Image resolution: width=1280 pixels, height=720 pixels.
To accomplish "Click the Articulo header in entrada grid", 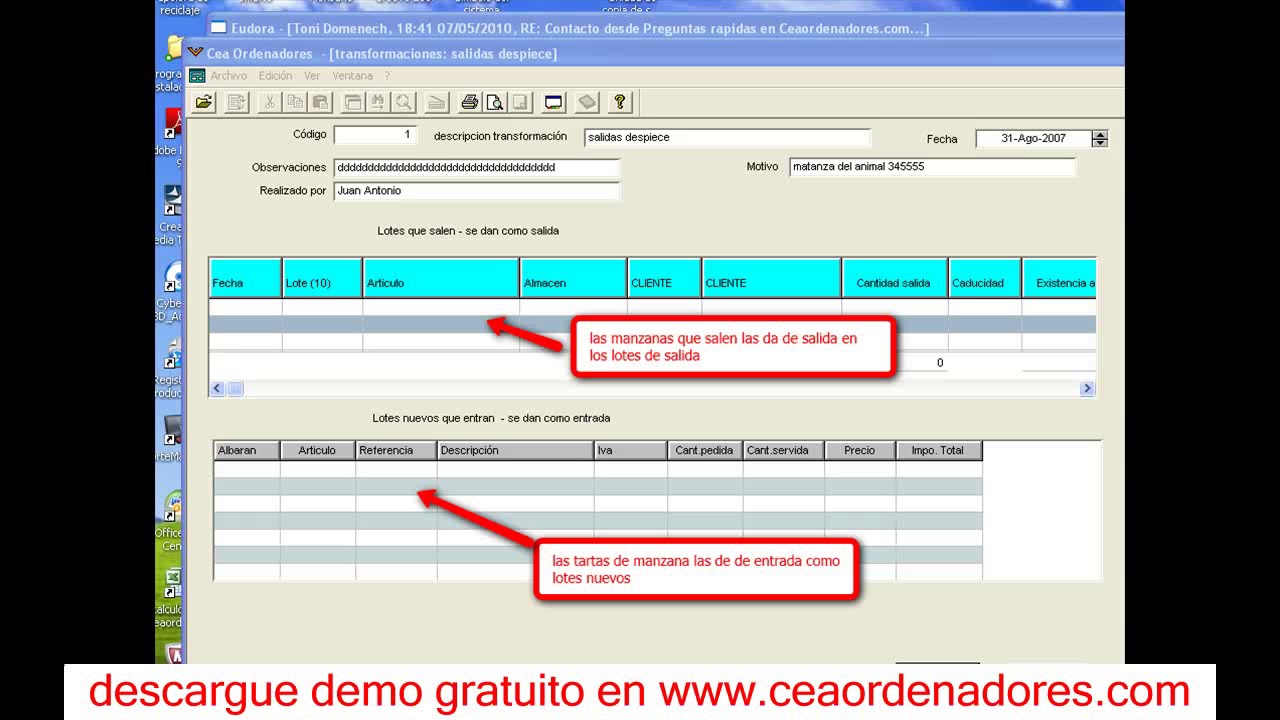I will [318, 451].
